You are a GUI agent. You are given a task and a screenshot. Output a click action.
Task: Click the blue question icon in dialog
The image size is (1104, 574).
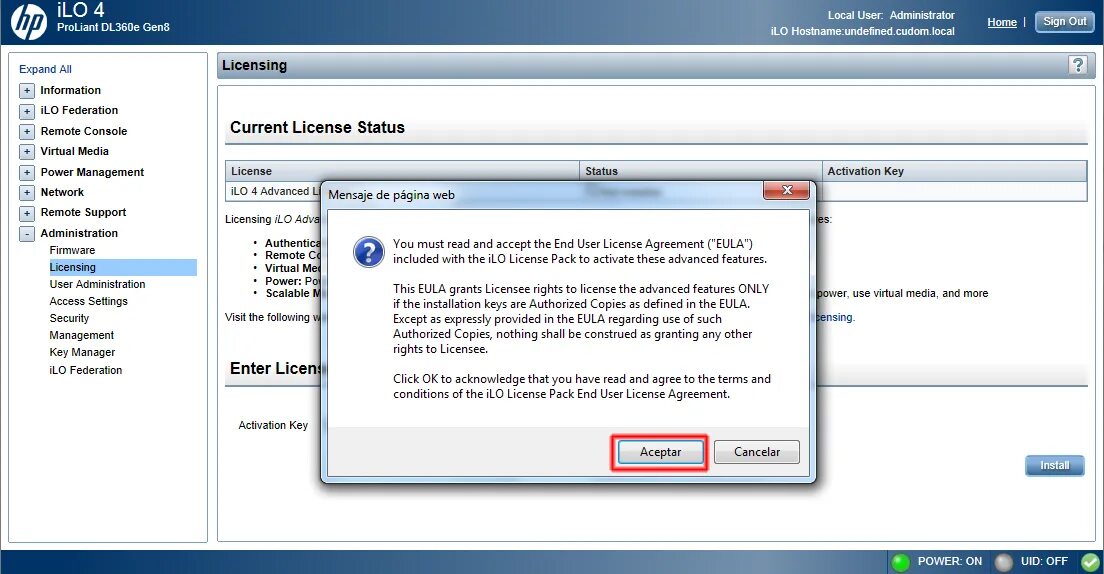pos(369,251)
